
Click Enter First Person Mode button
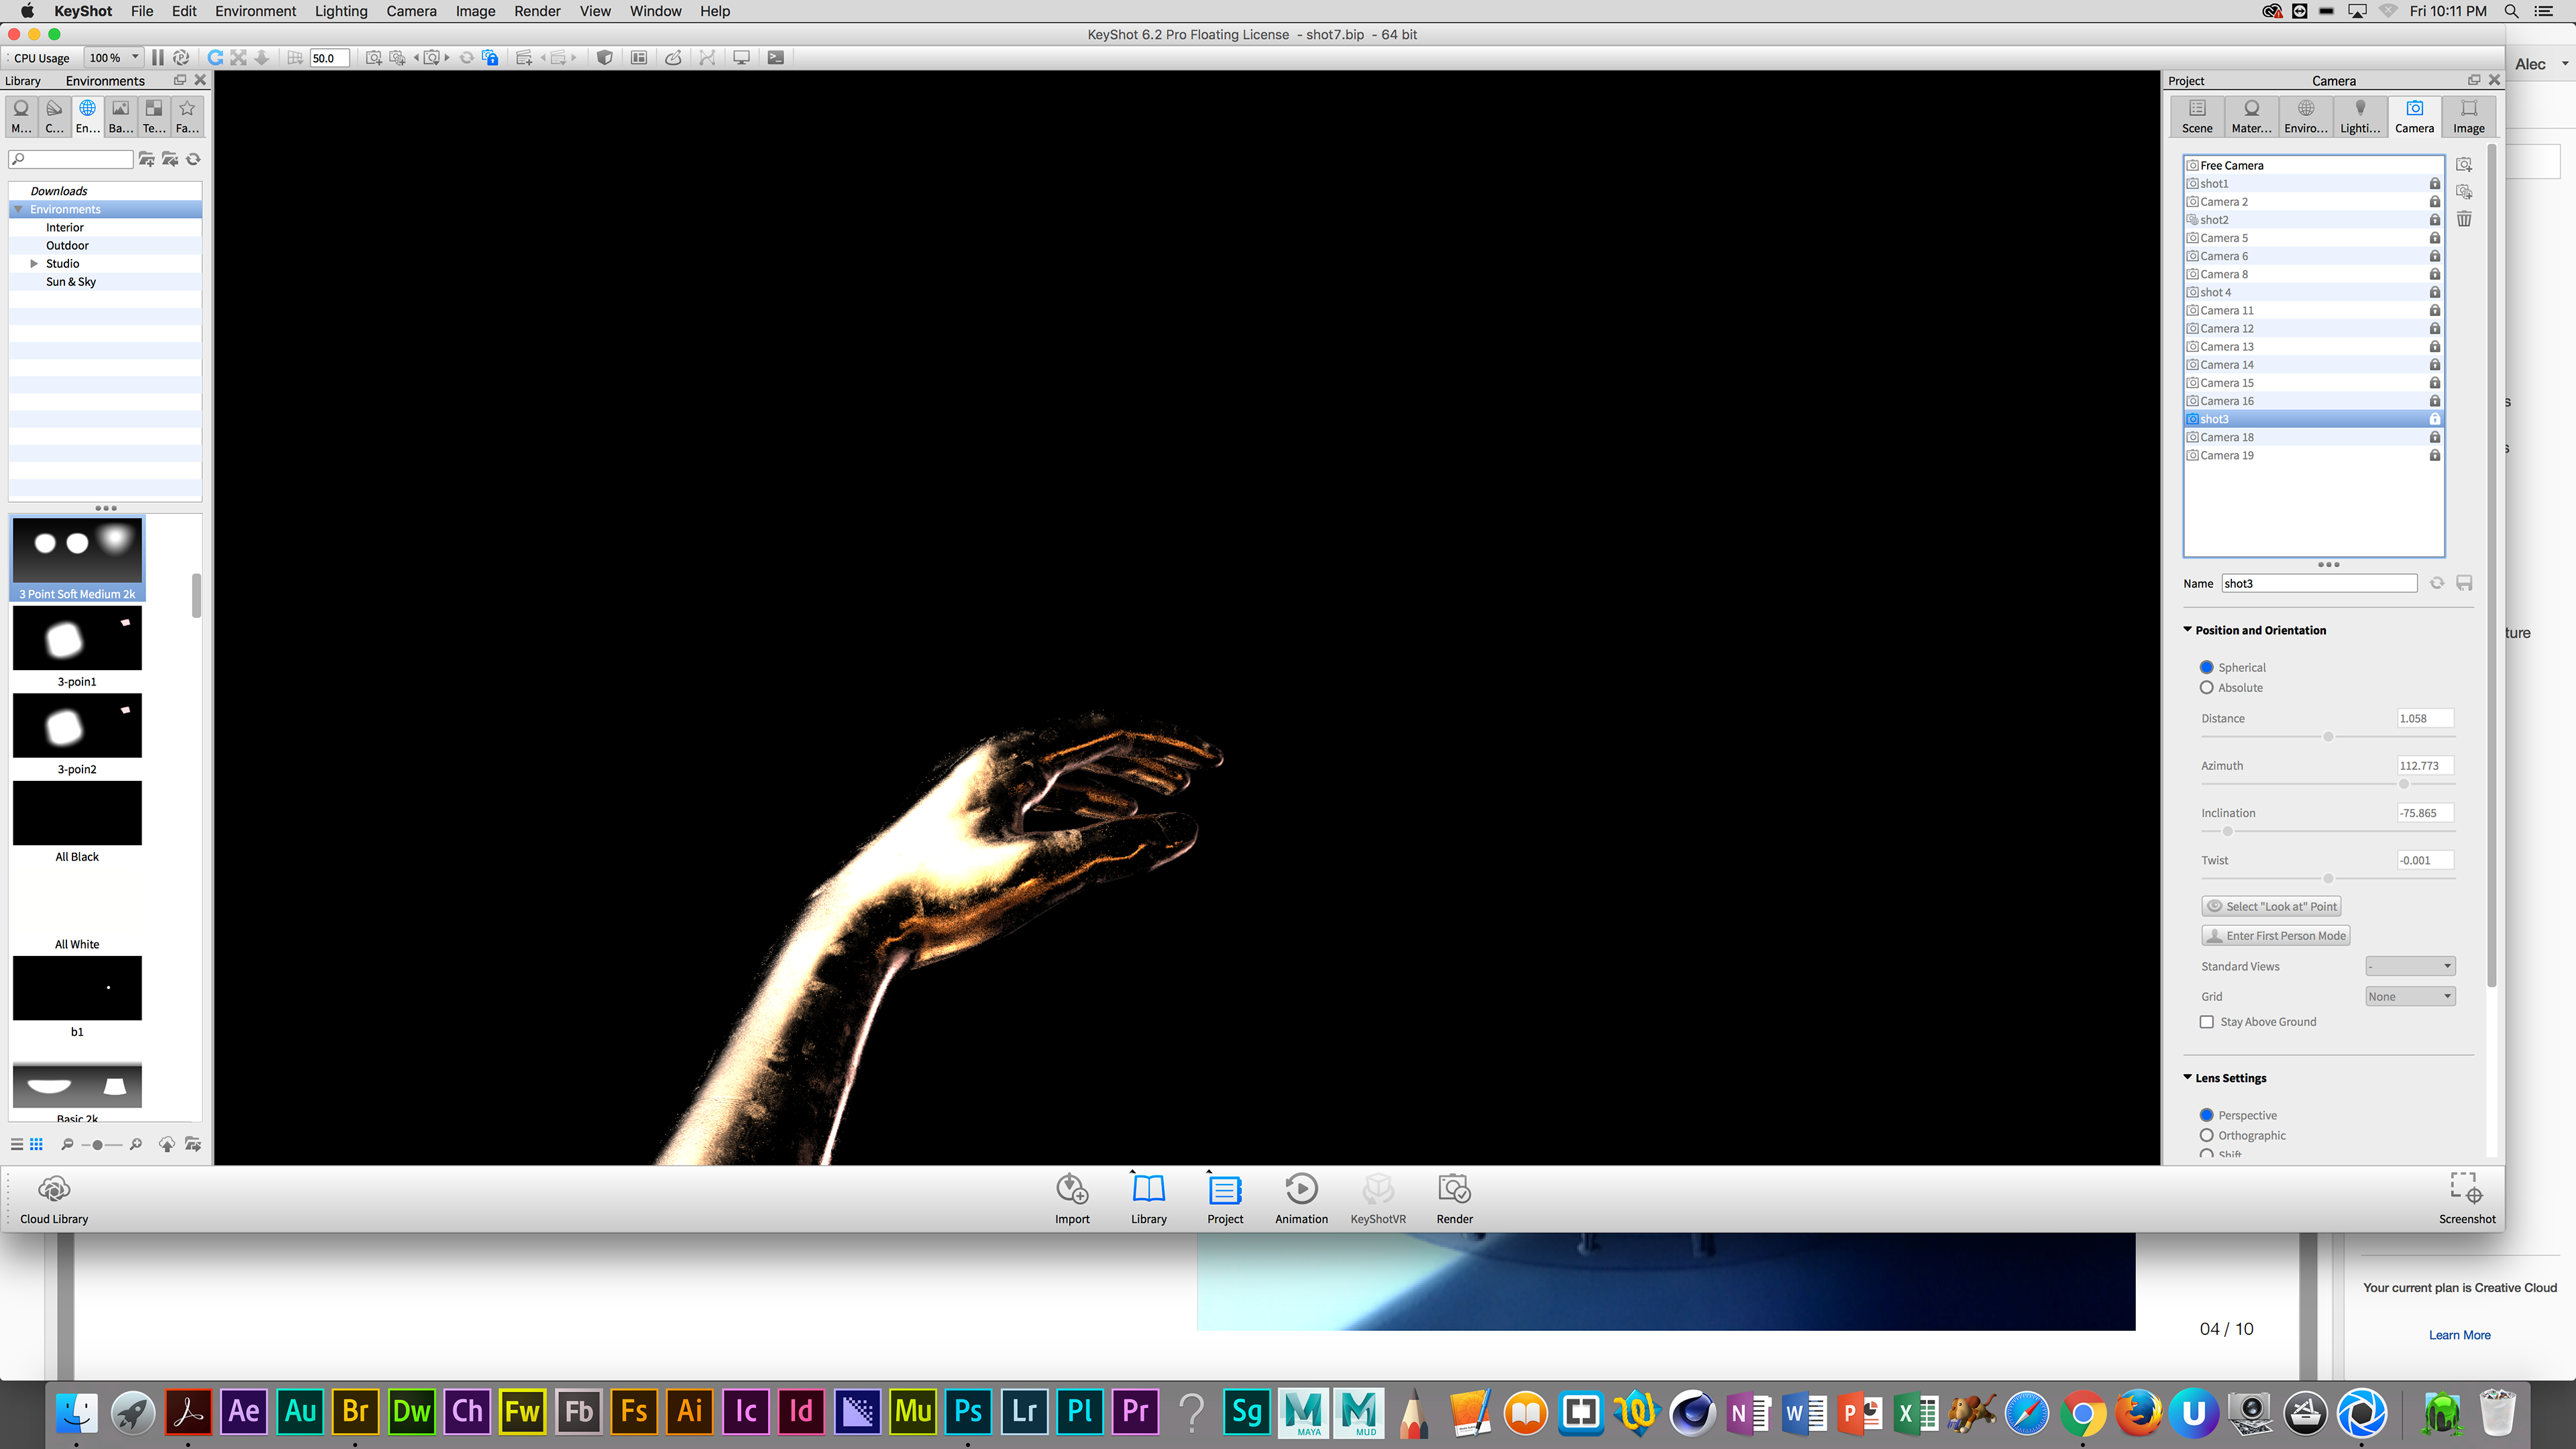point(2275,936)
